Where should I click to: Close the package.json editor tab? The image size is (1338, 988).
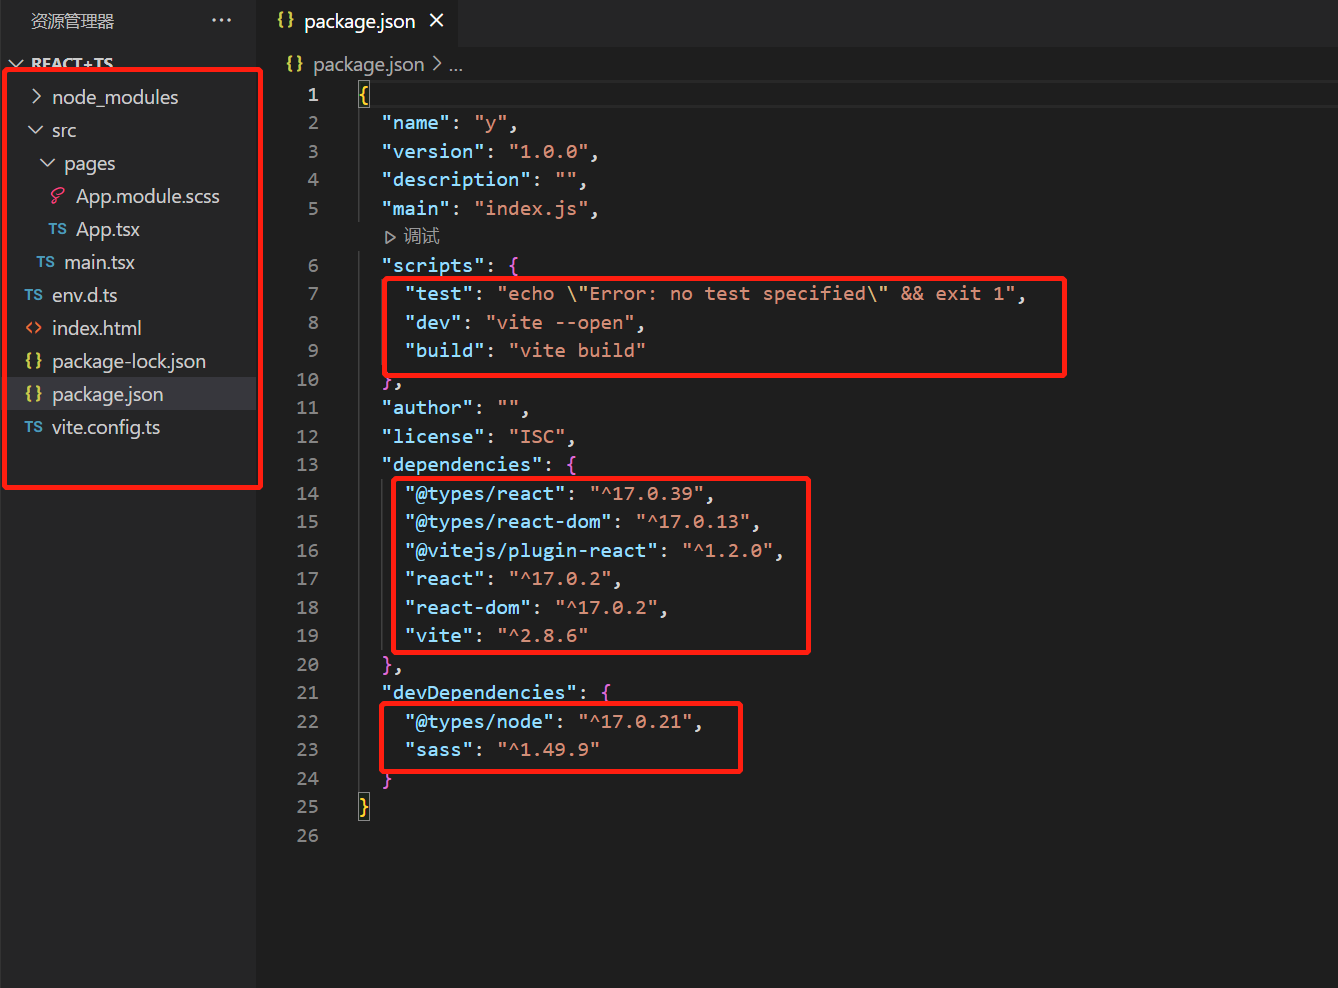click(436, 20)
